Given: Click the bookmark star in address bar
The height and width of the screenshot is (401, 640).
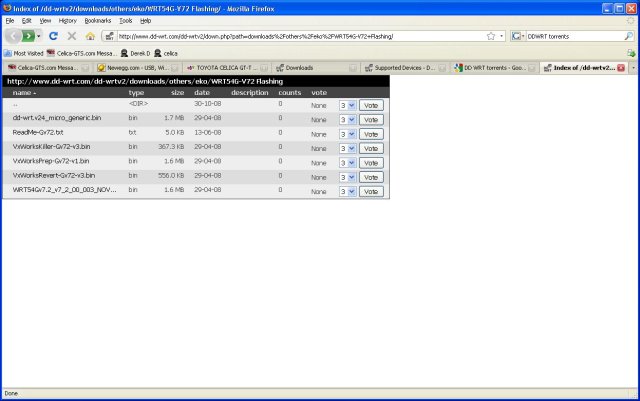Looking at the screenshot, I should pos(490,36).
